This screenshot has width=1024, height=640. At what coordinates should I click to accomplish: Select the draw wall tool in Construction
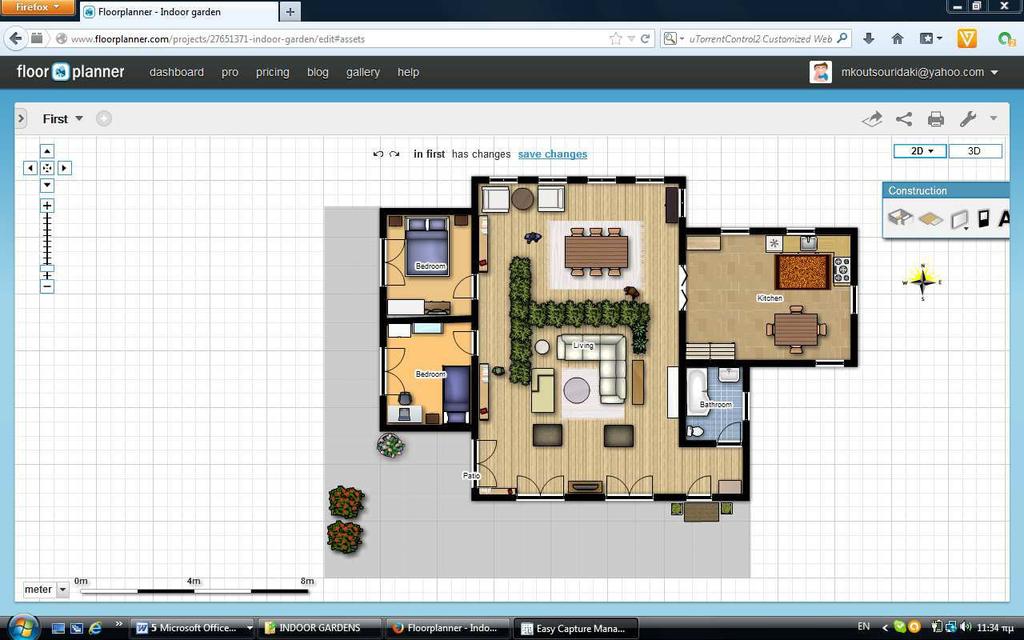959,219
